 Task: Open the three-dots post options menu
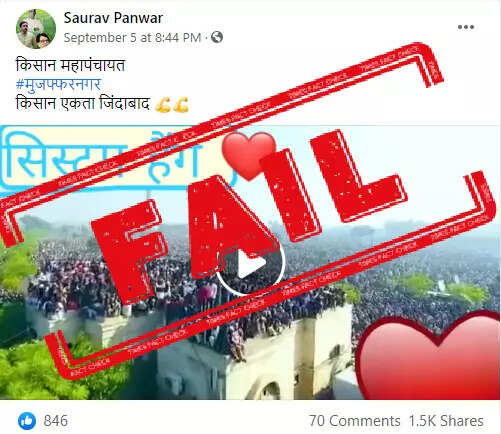[466, 27]
